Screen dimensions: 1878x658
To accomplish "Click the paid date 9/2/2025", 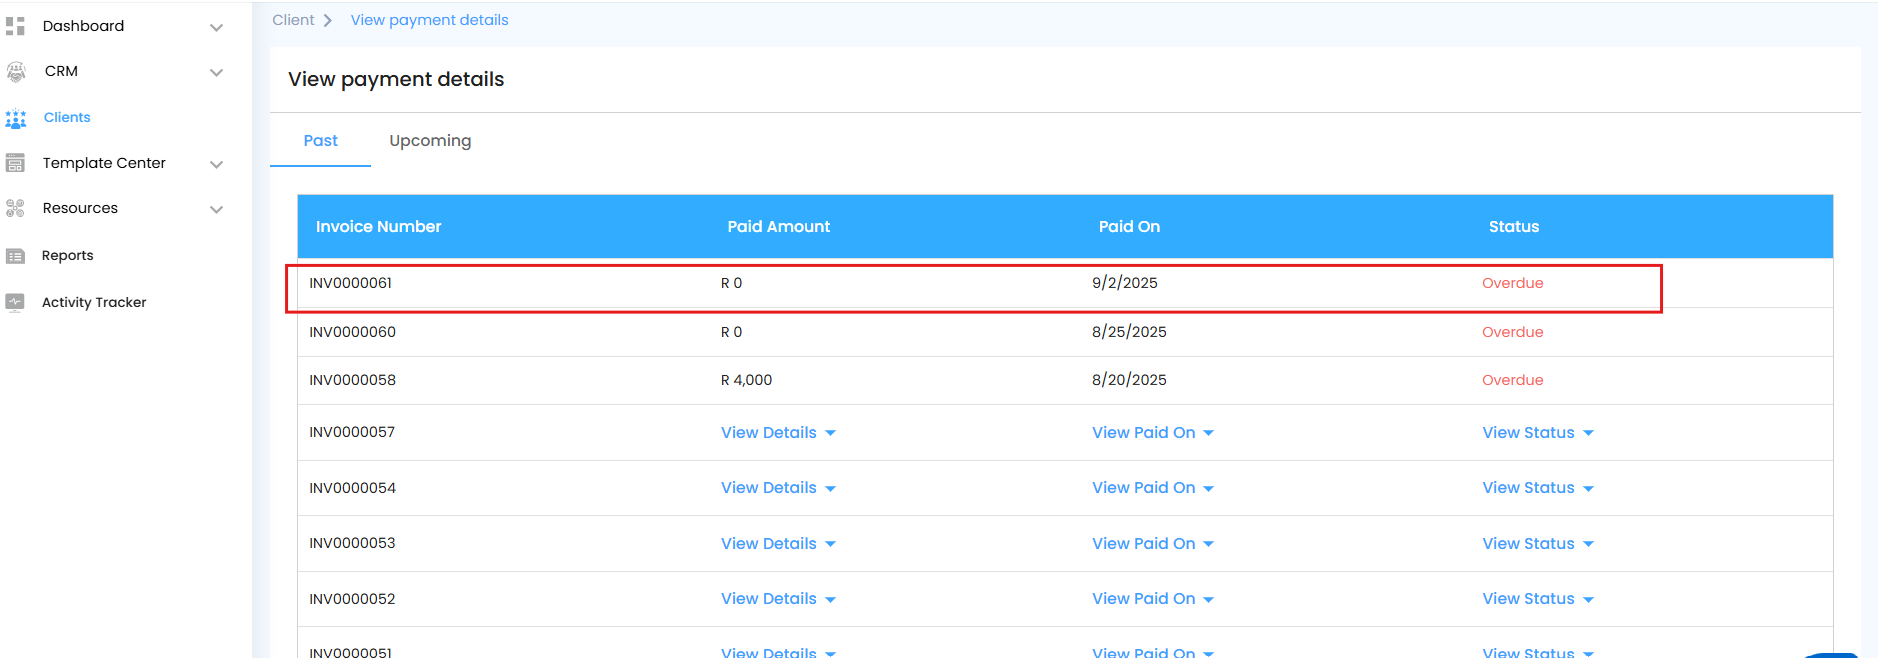I will 1124,283.
